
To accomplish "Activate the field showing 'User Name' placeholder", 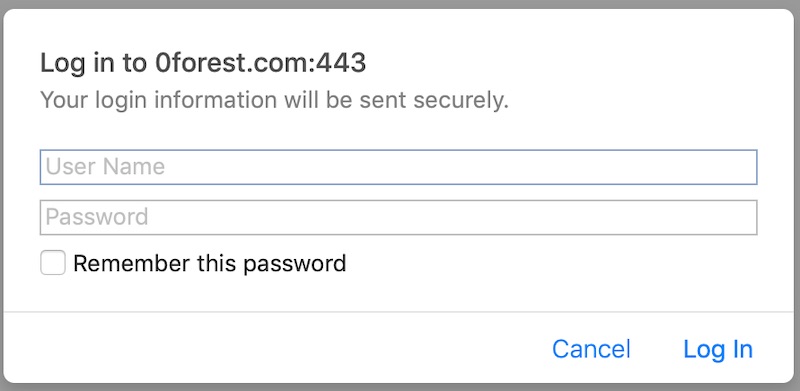I will pos(398,167).
